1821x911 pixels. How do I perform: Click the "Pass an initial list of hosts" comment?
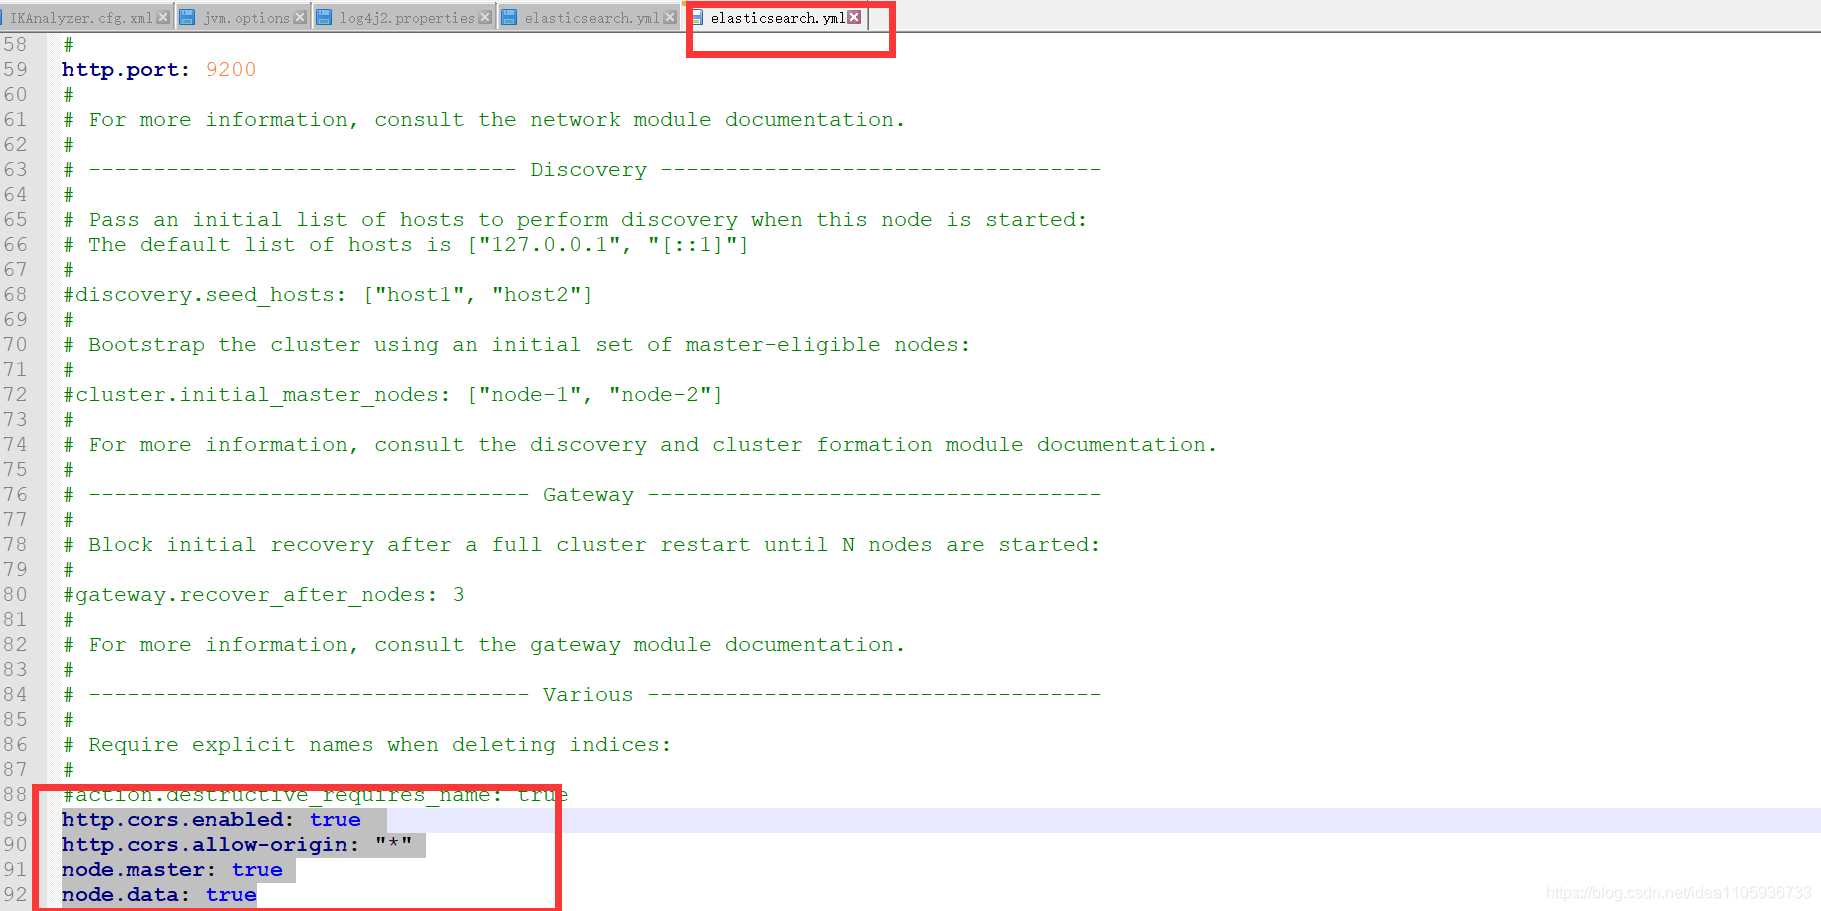point(575,219)
